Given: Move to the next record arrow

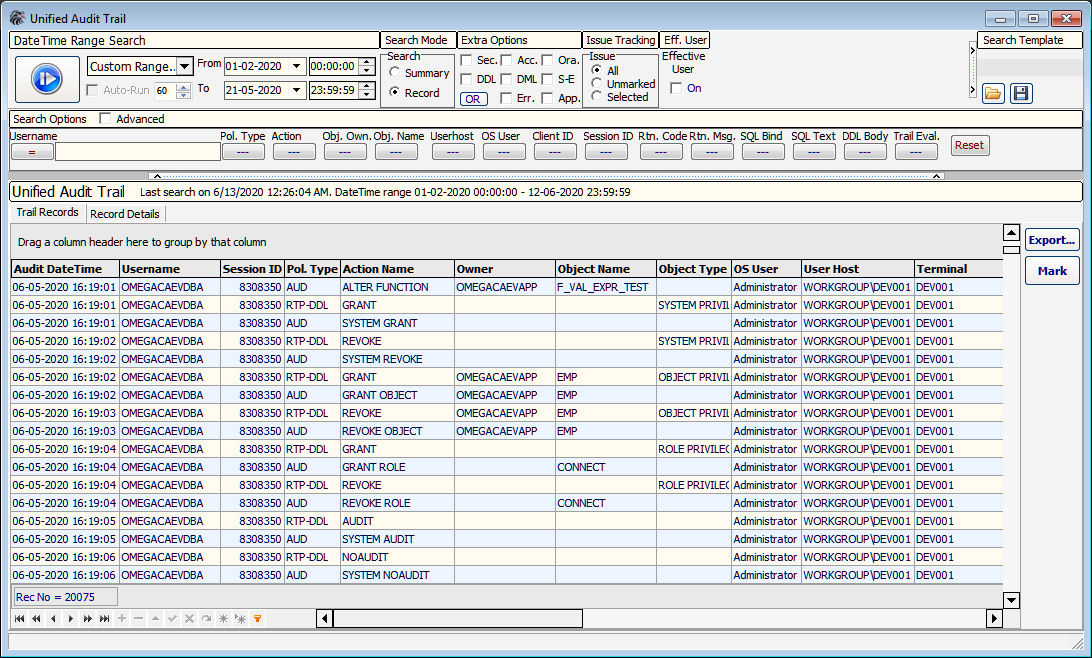Looking at the screenshot, I should point(70,619).
